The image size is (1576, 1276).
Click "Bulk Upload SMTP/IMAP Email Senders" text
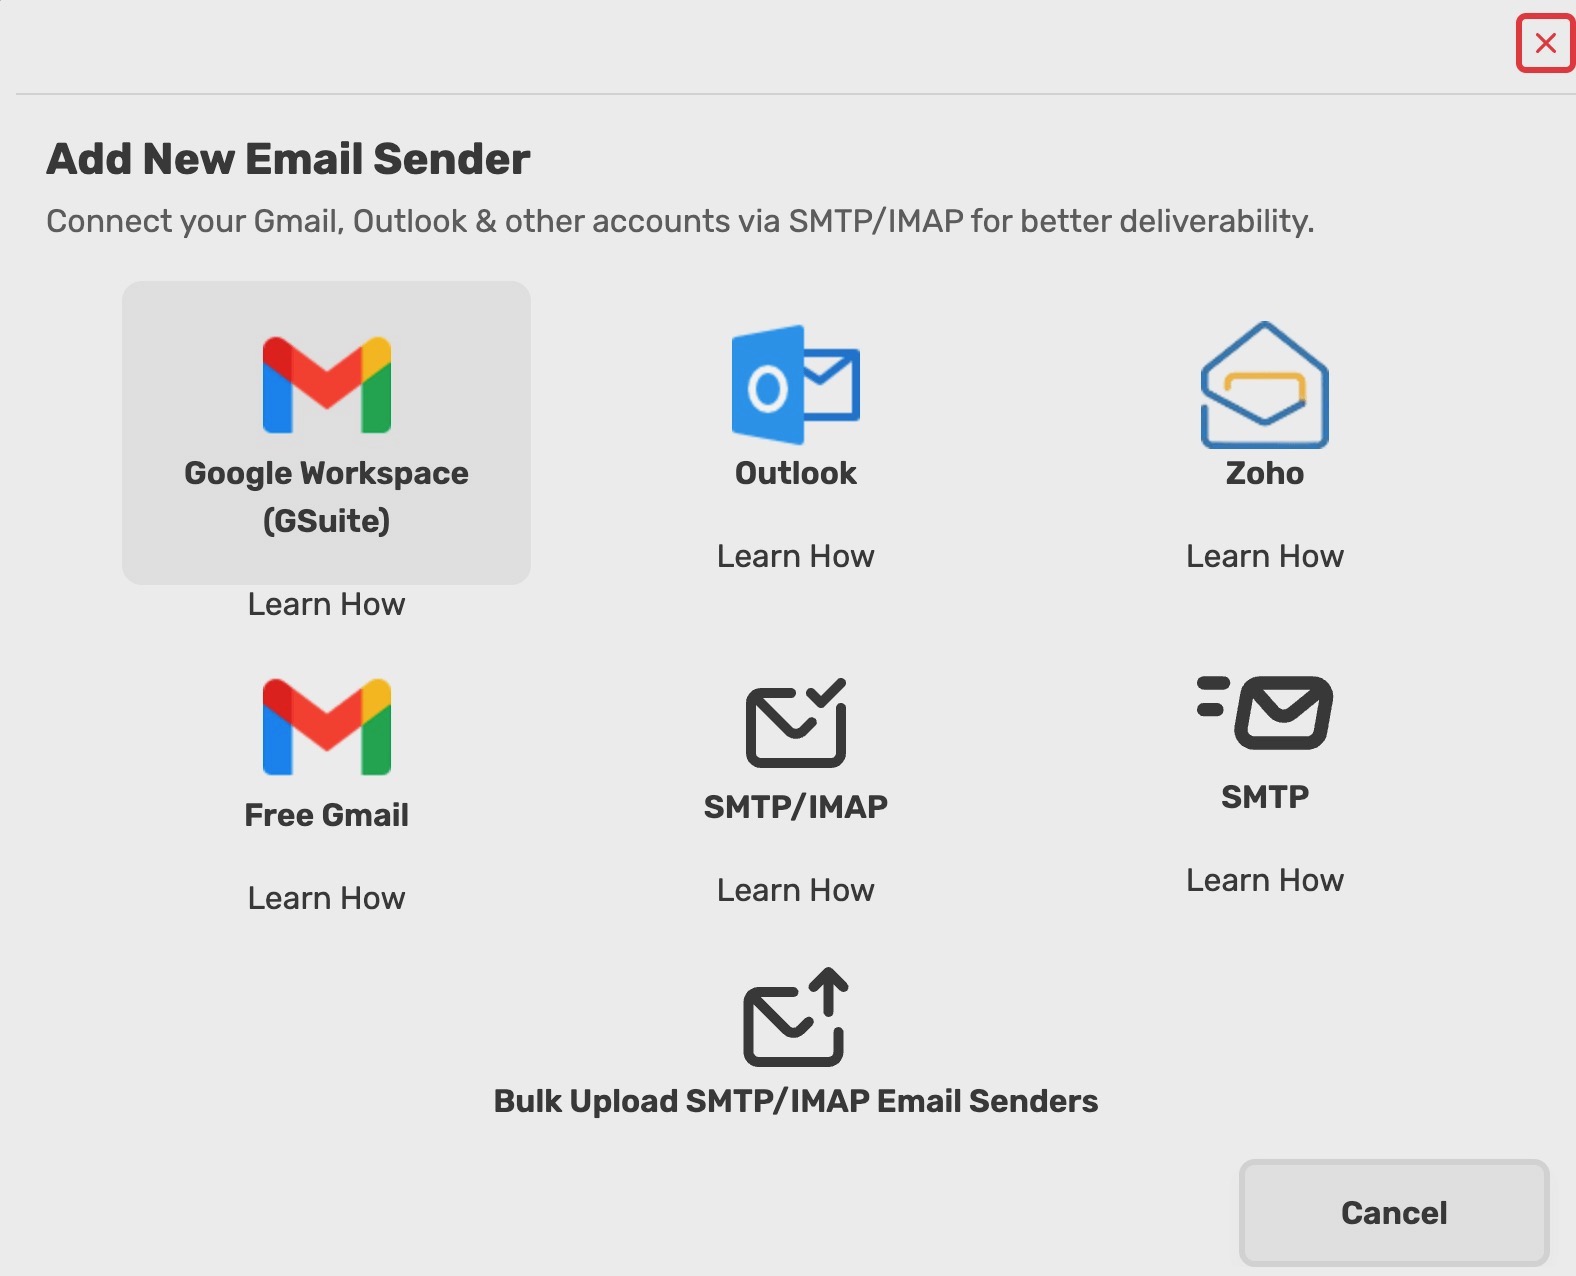pyautogui.click(x=795, y=1101)
